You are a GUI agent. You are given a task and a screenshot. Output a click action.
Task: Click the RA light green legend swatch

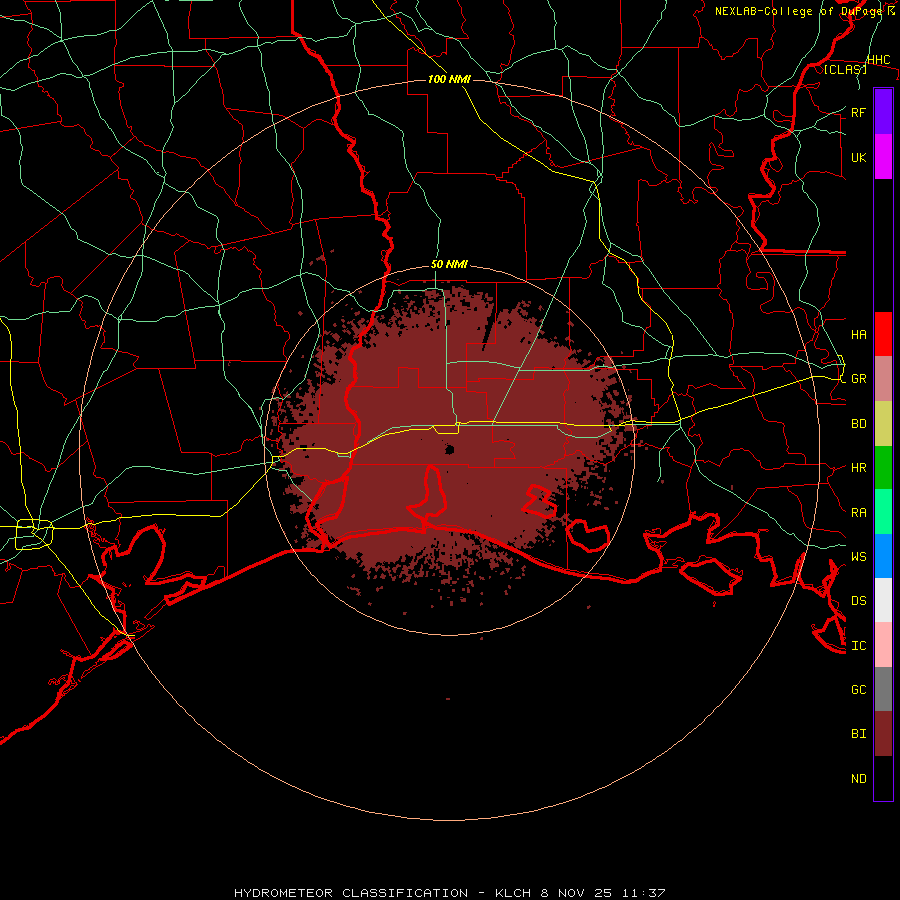[x=883, y=512]
